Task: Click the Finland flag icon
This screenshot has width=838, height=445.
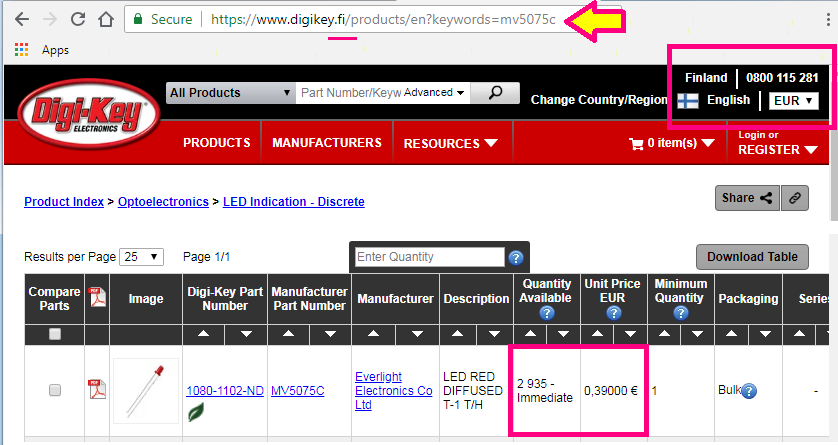Action: [x=688, y=100]
